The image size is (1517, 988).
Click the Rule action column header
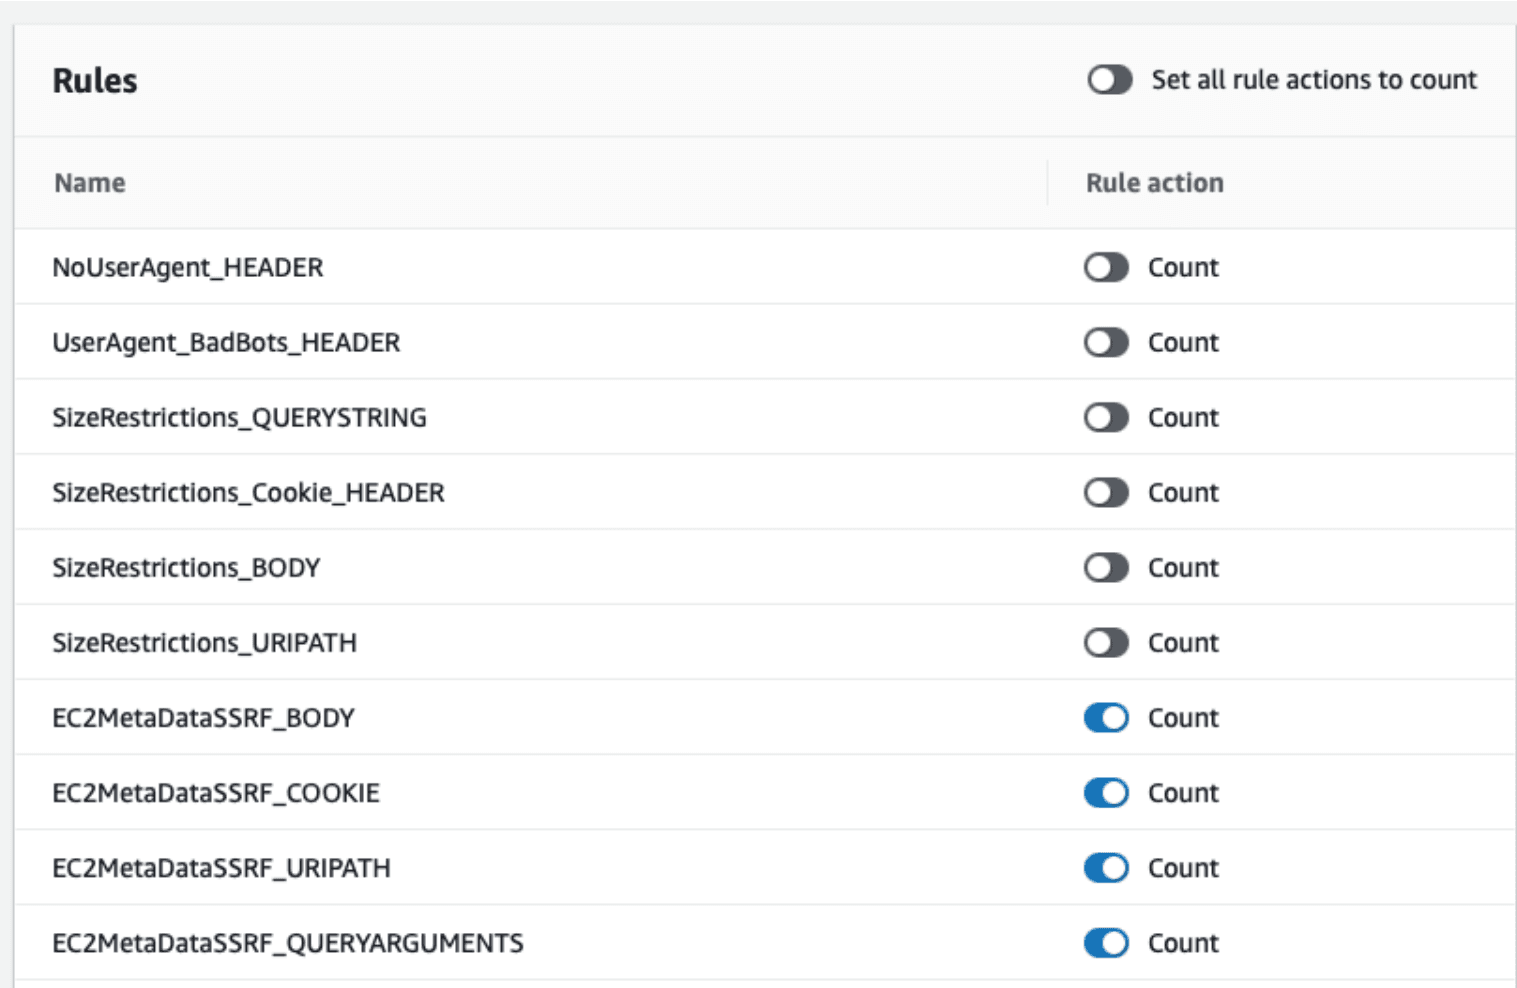[x=1154, y=183]
